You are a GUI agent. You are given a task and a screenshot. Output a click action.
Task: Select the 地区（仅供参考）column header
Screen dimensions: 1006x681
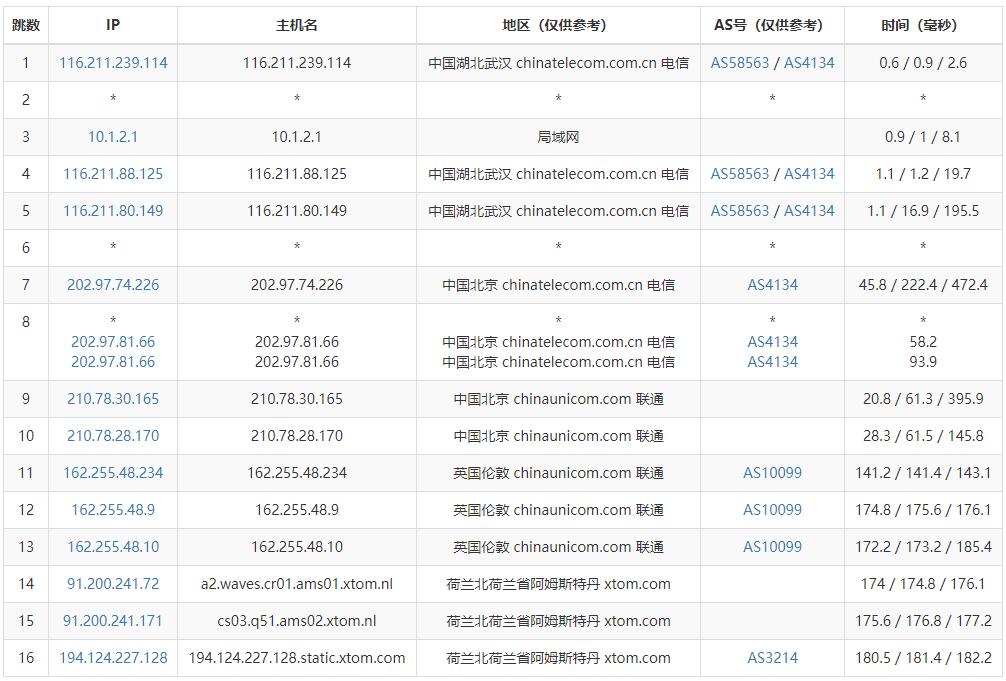tap(558, 25)
